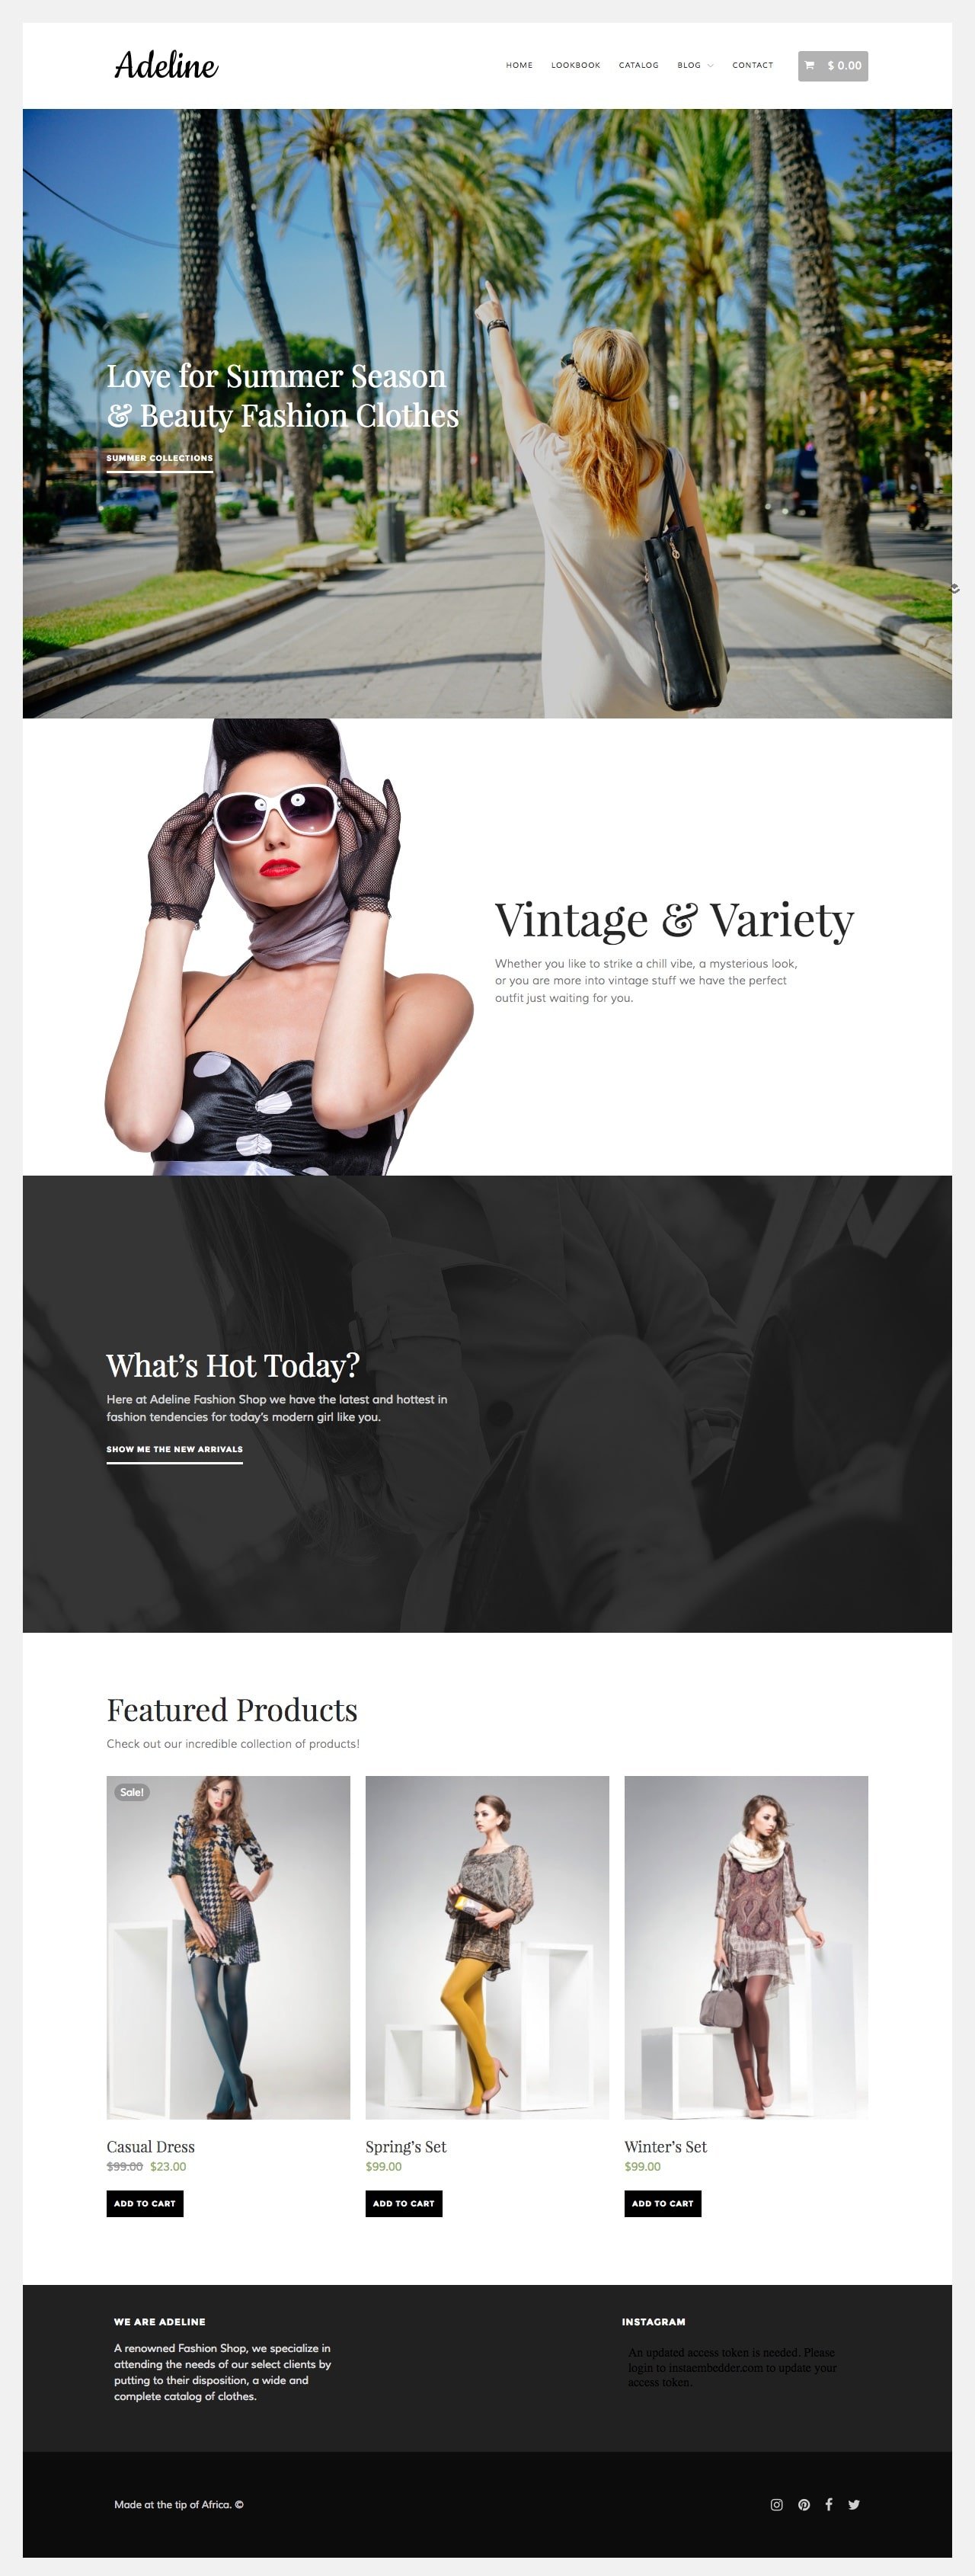Viewport: 975px width, 2576px height.
Task: Expand the Blog menu chevron
Action: tap(710, 66)
